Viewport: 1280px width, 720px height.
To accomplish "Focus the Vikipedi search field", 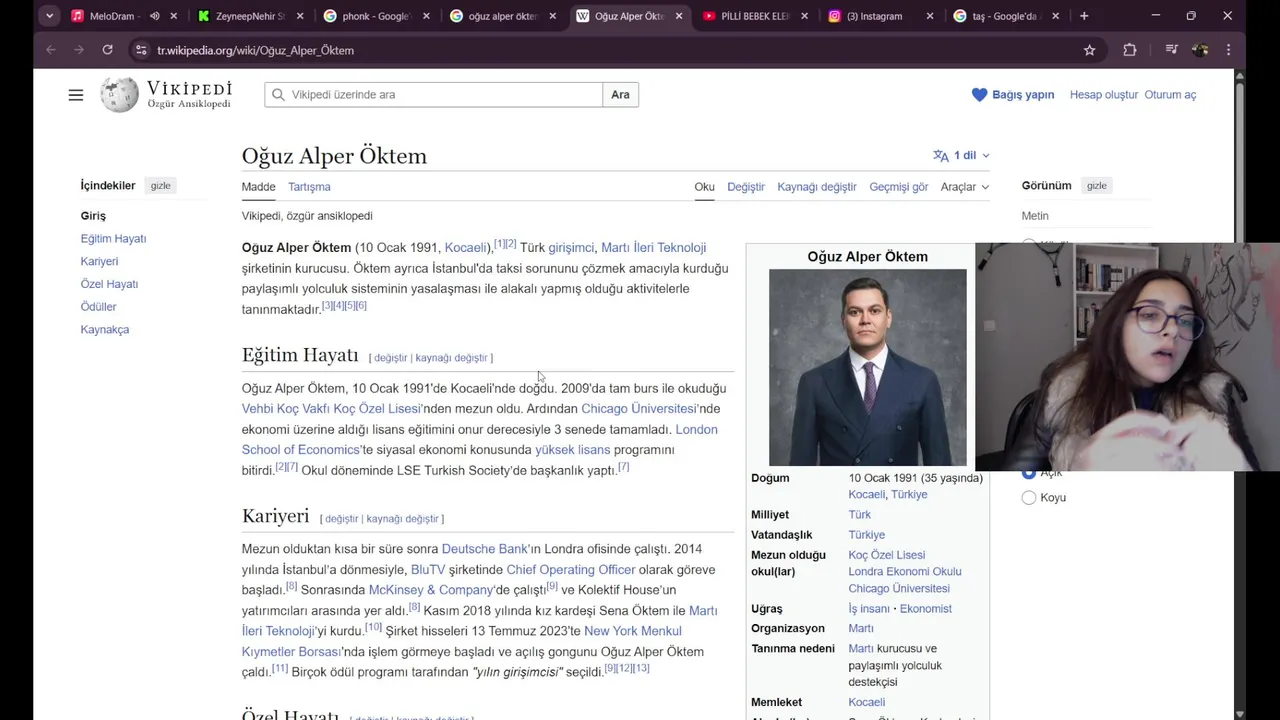I will pyautogui.click(x=434, y=95).
